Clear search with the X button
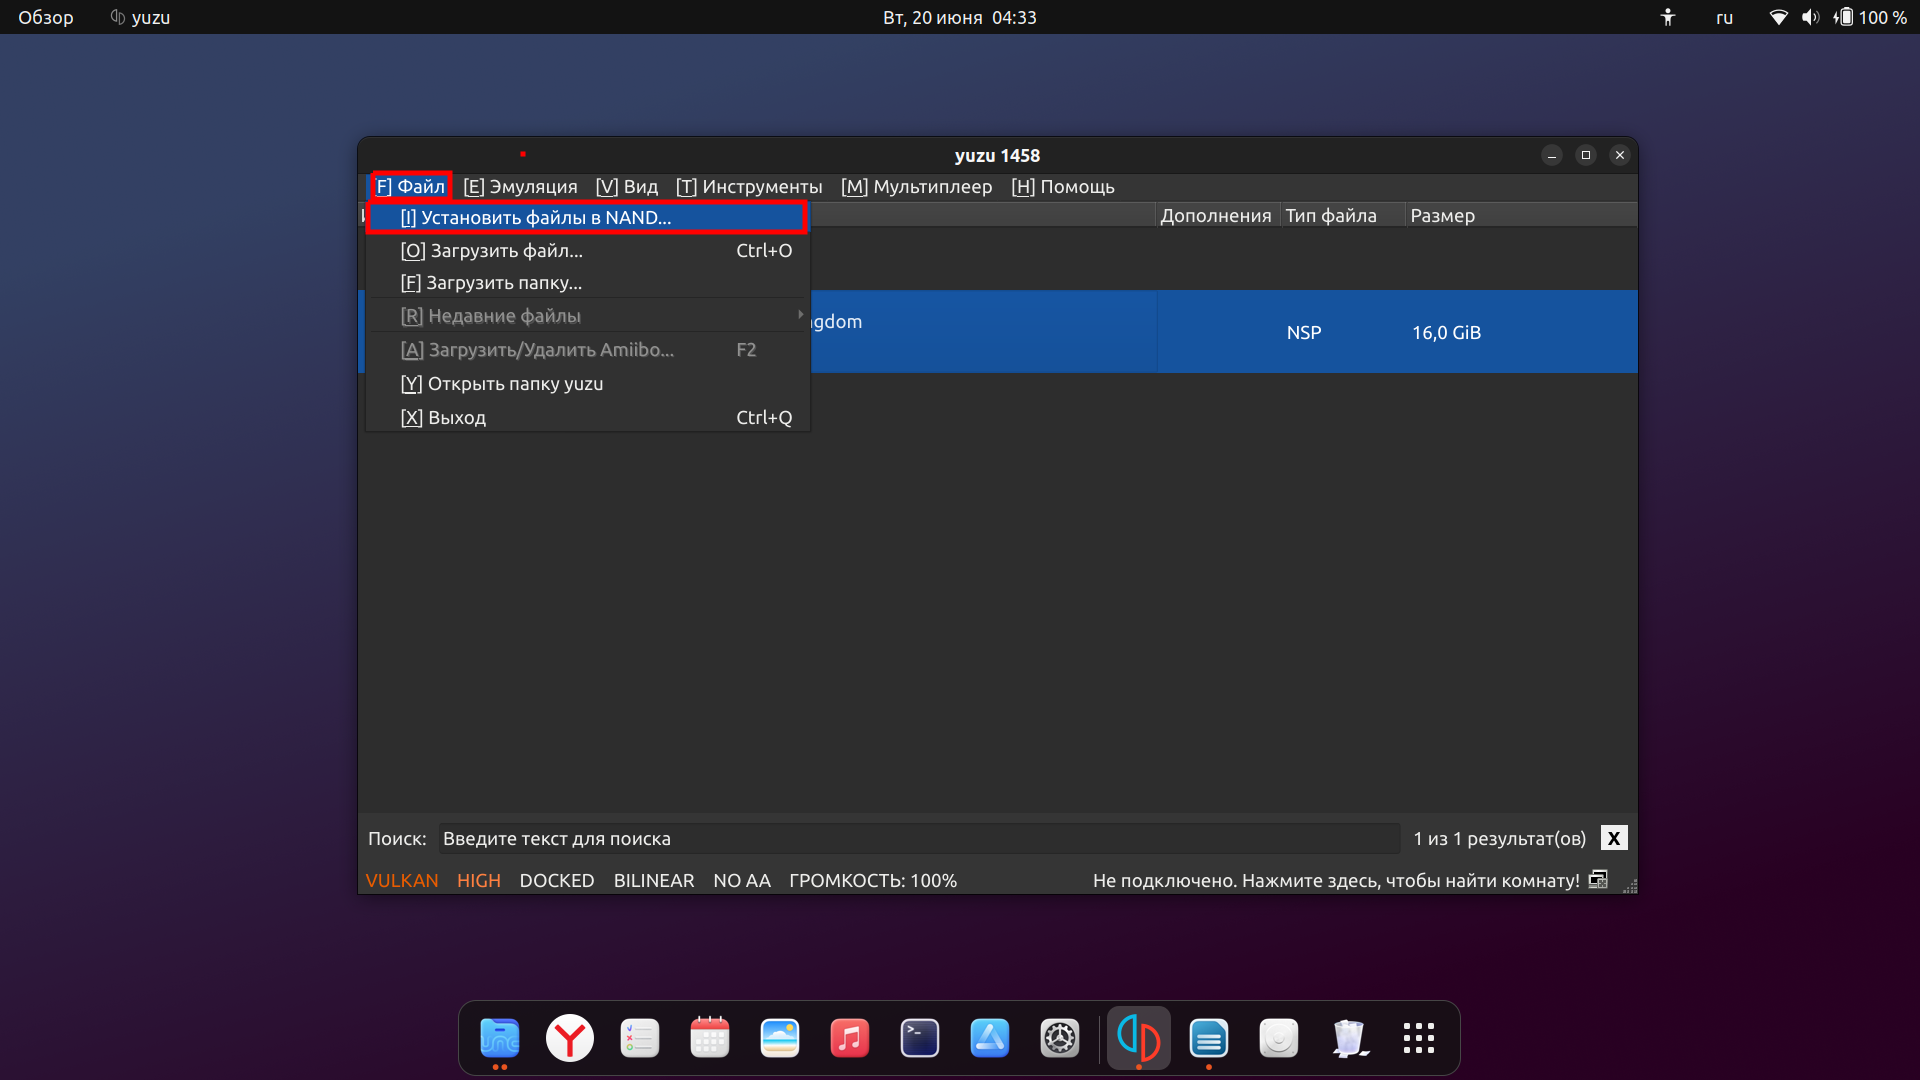Viewport: 1920px width, 1080px height. coord(1614,838)
